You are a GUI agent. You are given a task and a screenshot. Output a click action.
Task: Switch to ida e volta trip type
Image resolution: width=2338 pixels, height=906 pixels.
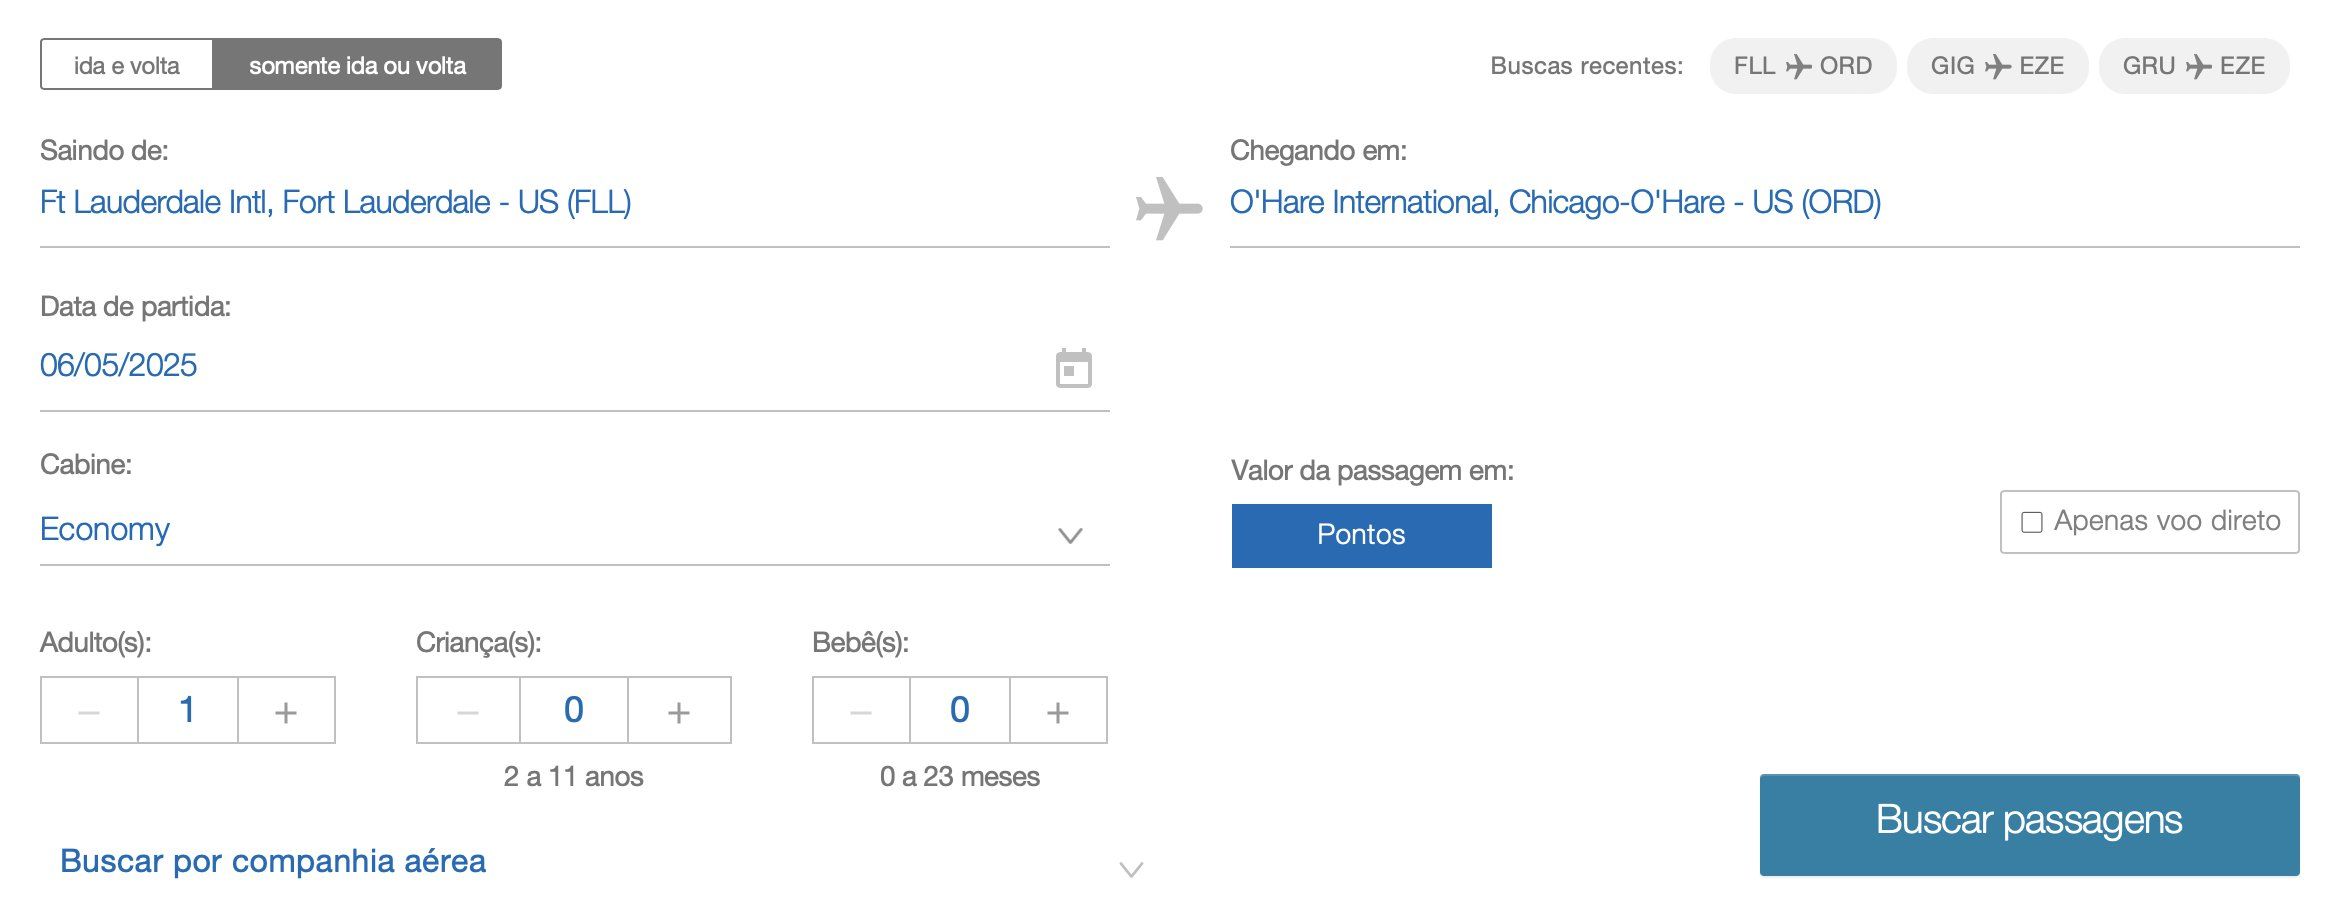pos(127,65)
